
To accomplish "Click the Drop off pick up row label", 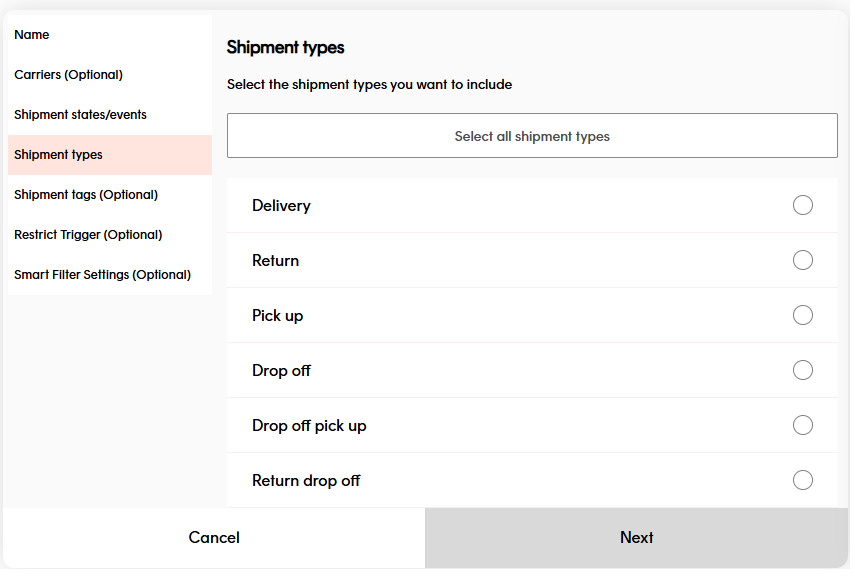I will coord(309,425).
